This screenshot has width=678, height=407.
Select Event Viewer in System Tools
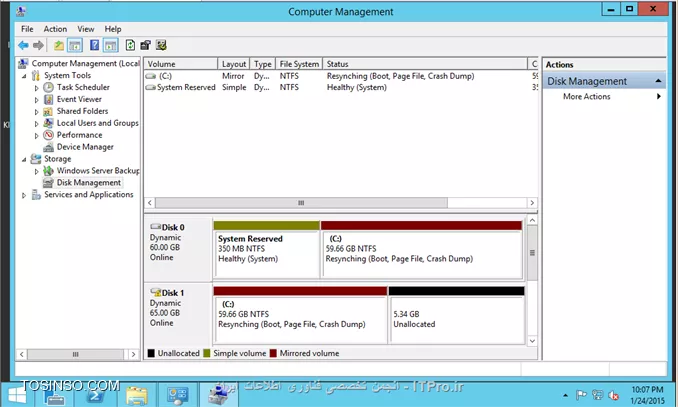[x=78, y=99]
